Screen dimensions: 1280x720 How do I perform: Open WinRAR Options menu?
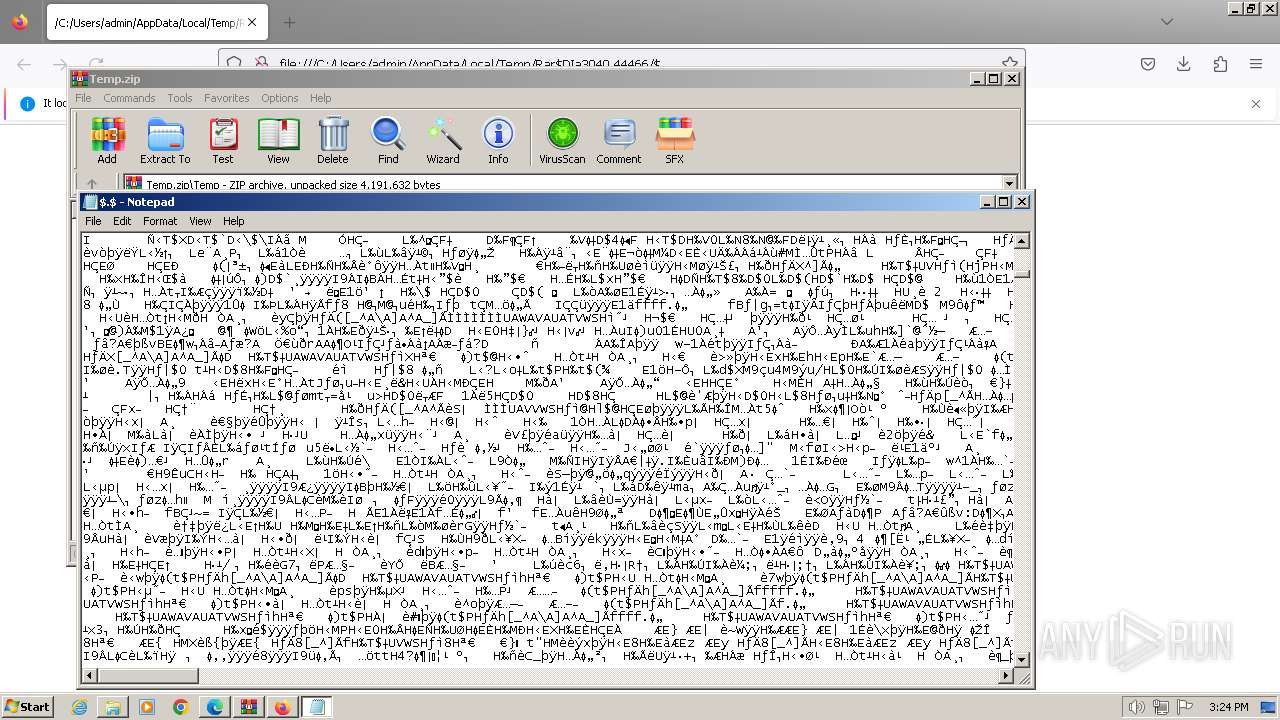coord(280,98)
